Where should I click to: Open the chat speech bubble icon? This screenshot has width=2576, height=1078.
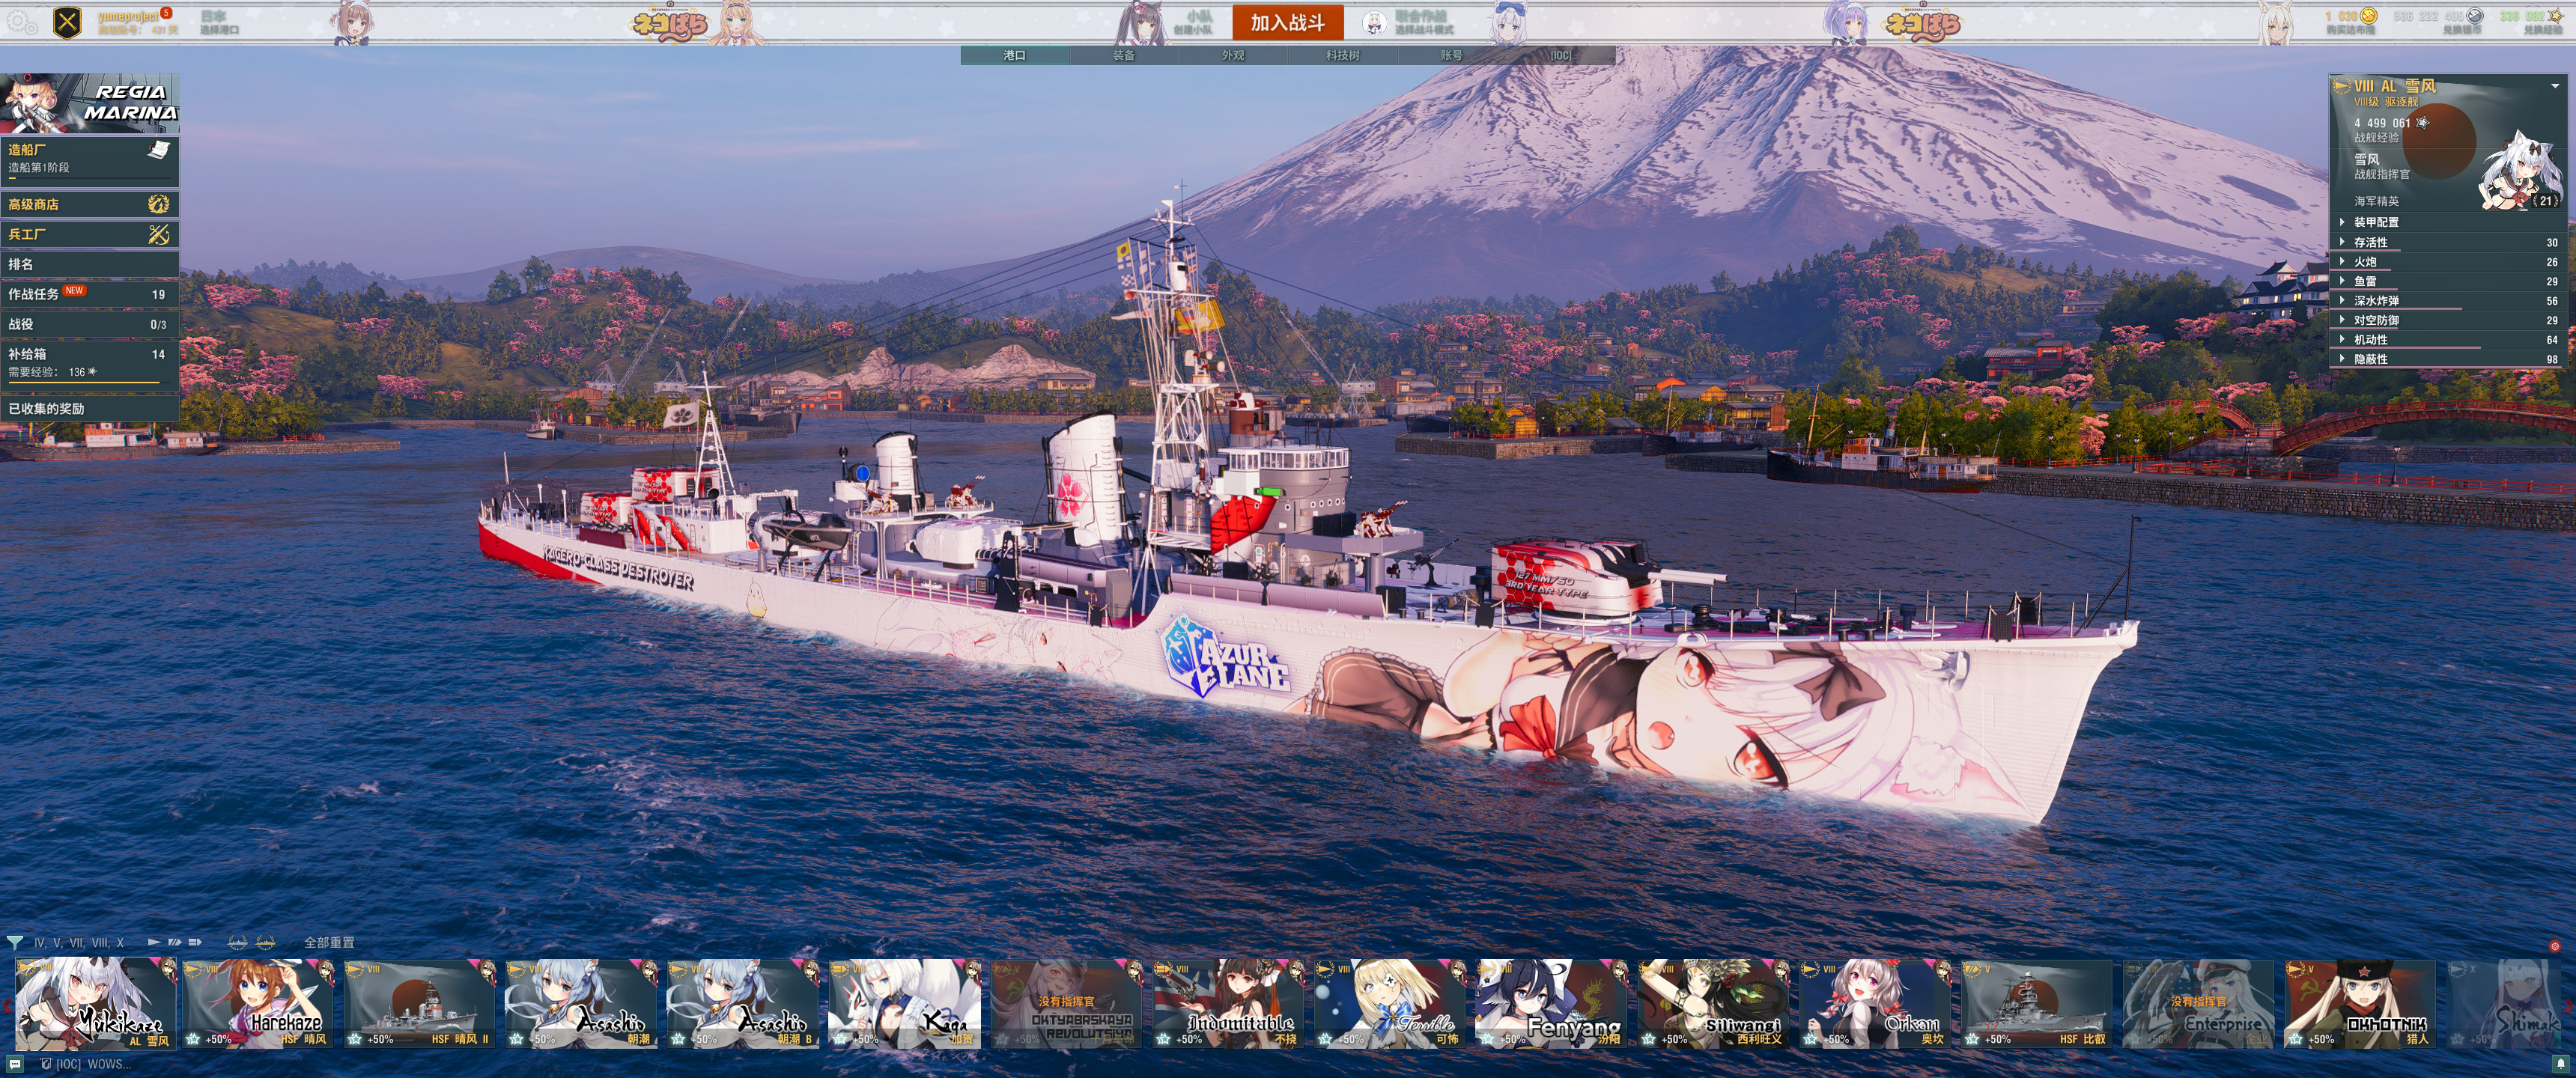15,1064
